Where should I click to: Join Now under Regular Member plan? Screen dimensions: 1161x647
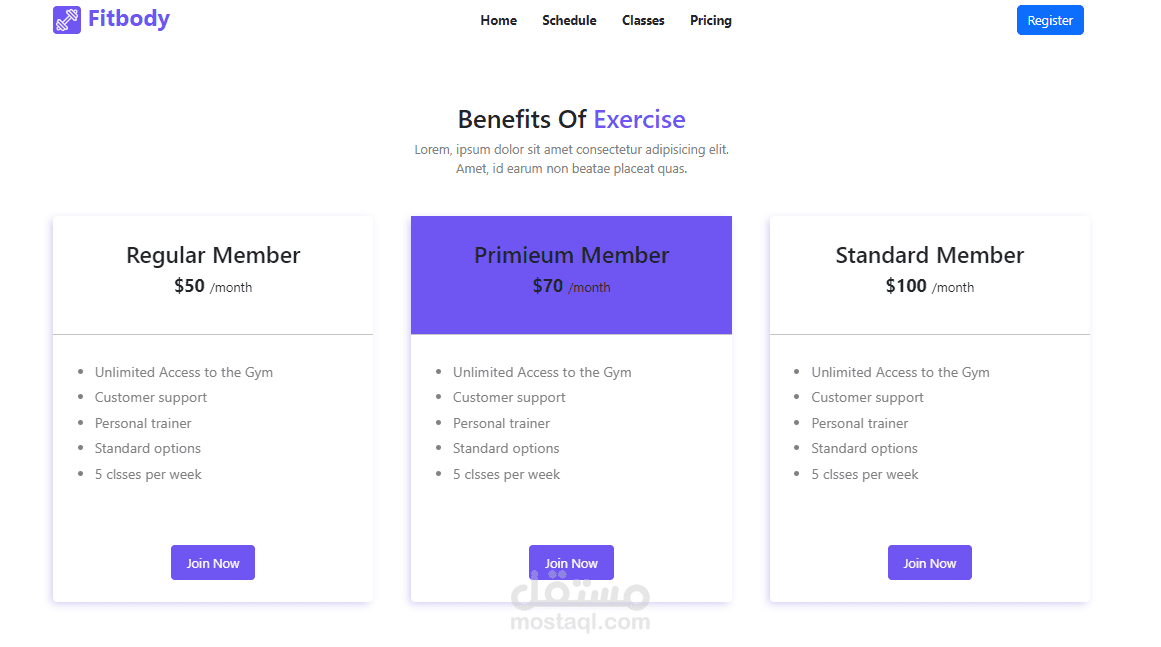(x=213, y=563)
